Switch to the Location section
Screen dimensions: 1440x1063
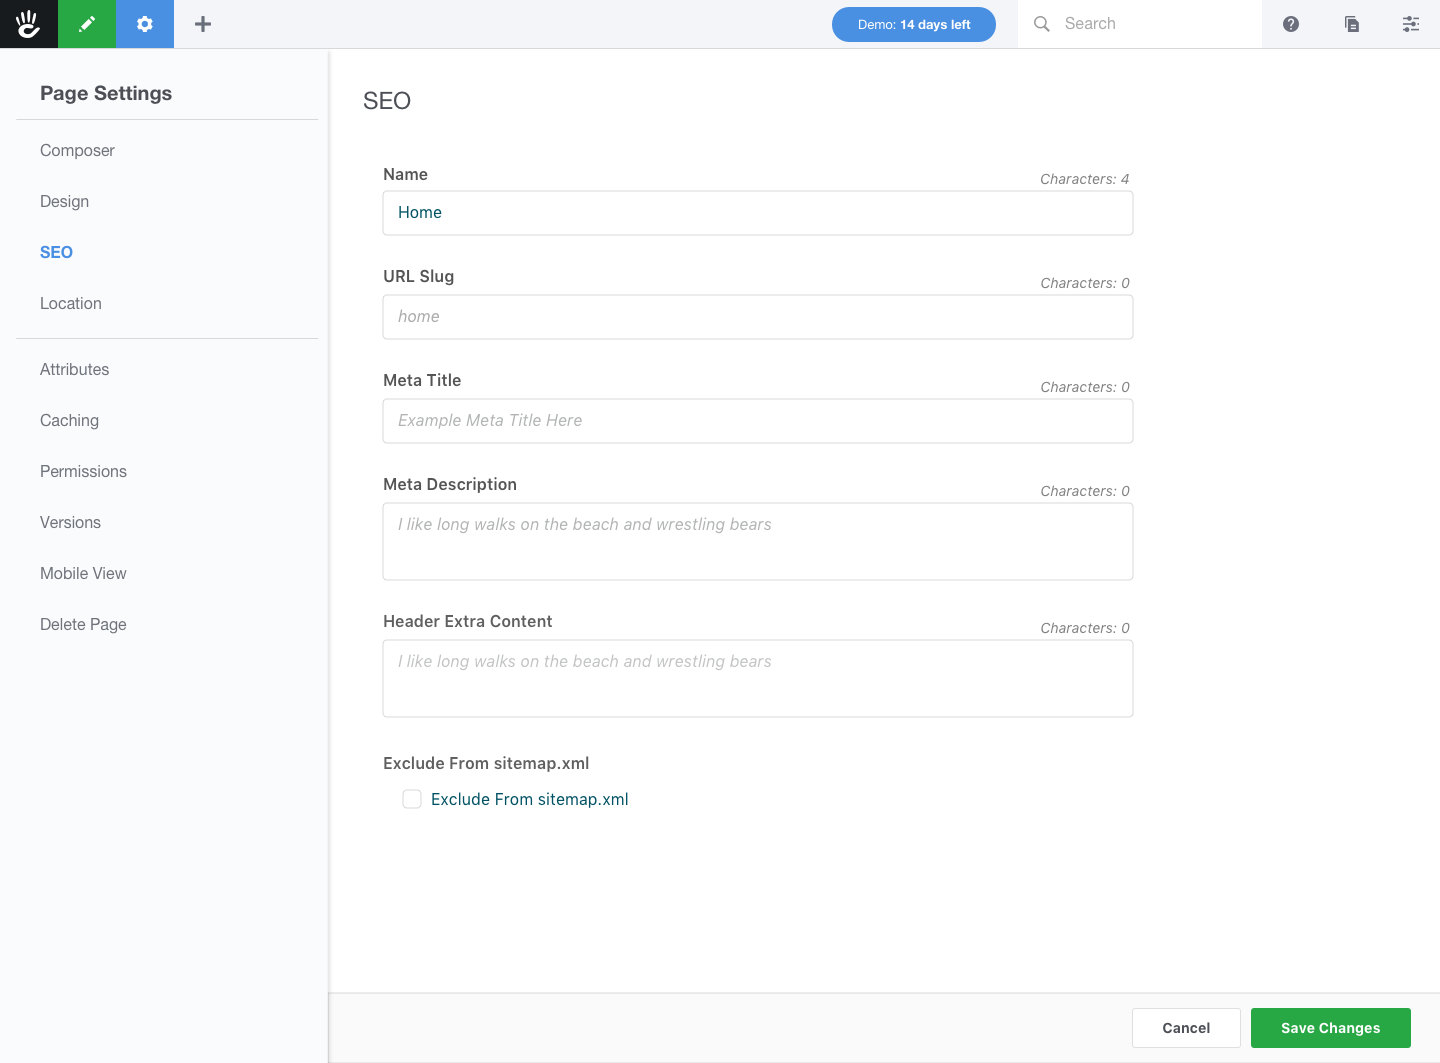70,303
